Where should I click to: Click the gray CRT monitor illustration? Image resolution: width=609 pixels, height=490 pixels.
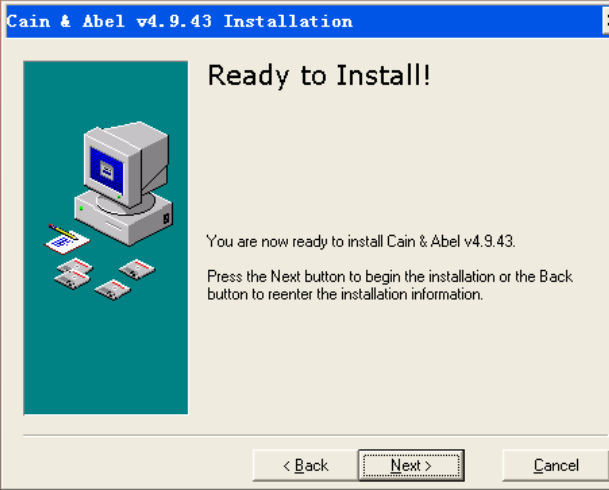pos(127,164)
